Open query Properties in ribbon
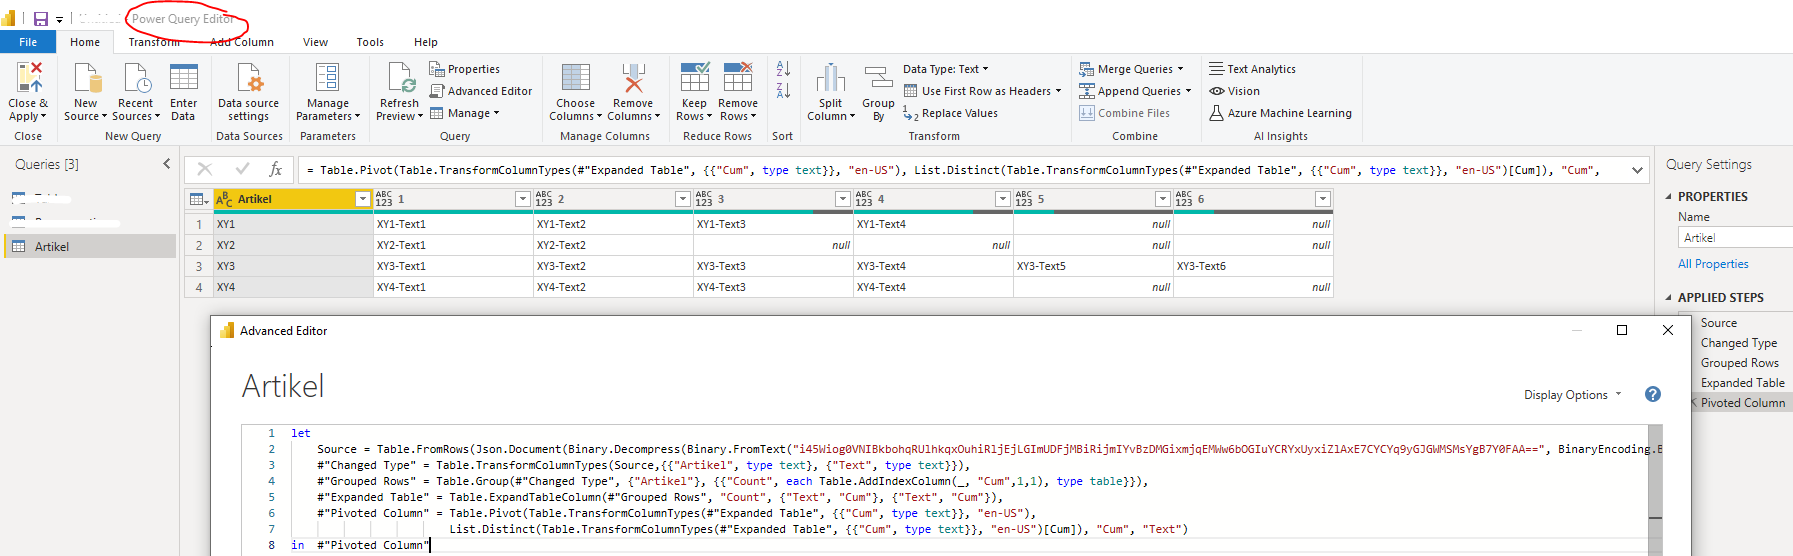The width and height of the screenshot is (1793, 556). click(x=464, y=69)
